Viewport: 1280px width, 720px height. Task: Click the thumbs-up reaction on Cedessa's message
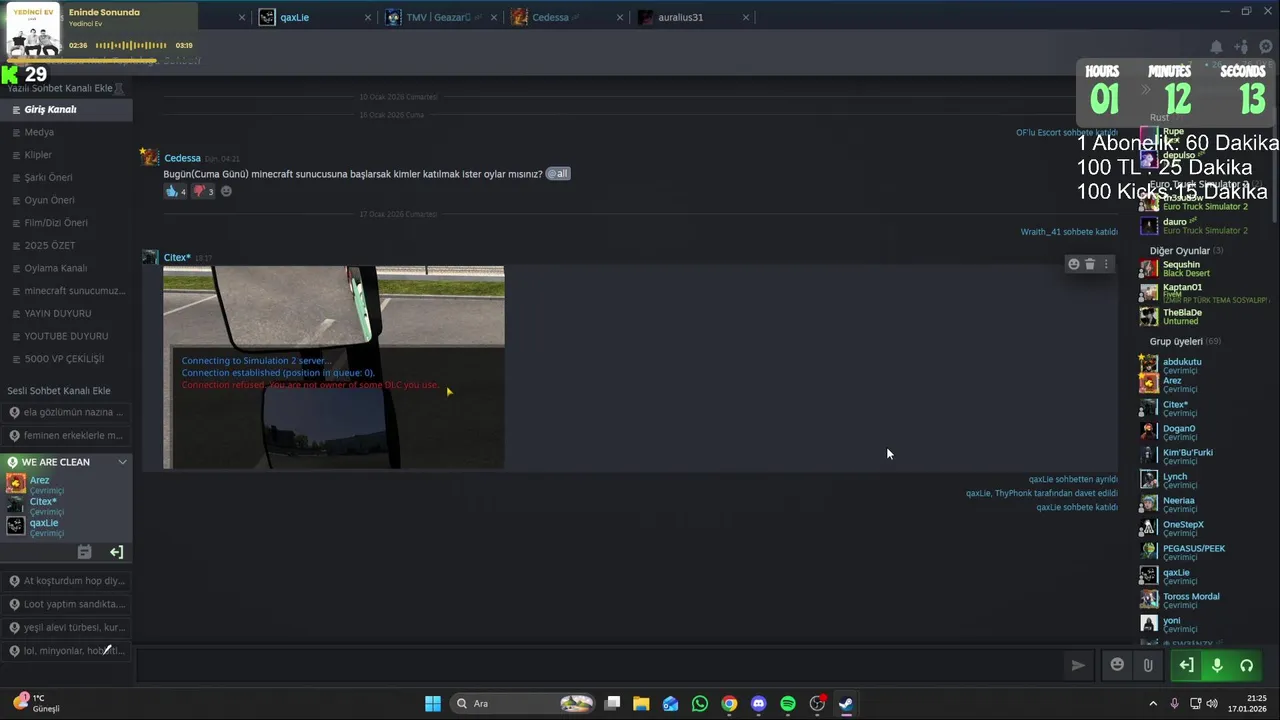point(176,191)
